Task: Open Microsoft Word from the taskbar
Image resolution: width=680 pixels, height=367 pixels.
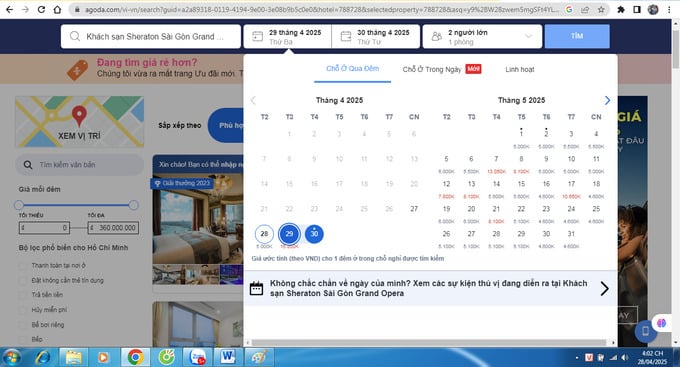Action: [x=228, y=357]
